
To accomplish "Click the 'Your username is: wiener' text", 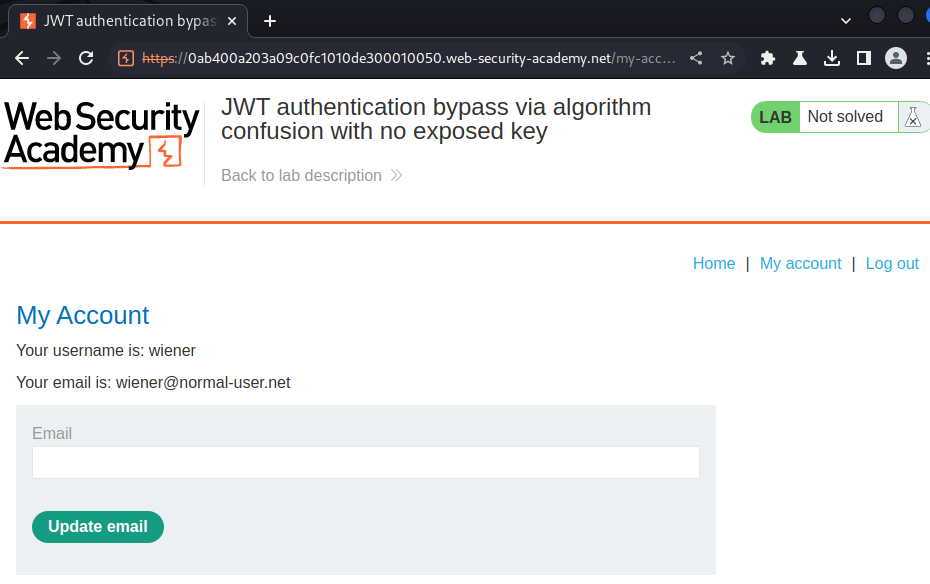I will pyautogui.click(x=106, y=350).
